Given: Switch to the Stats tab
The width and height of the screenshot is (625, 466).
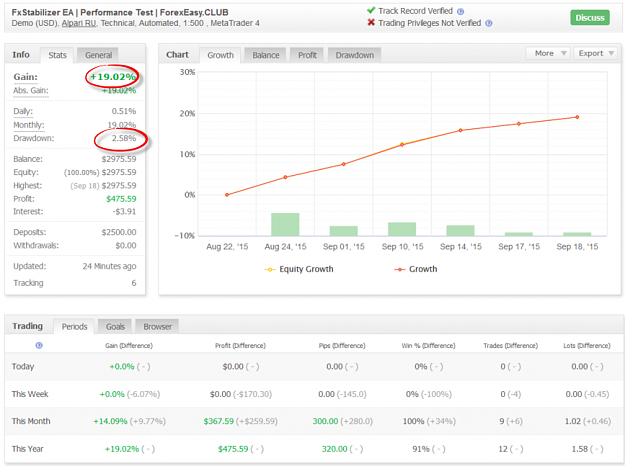Looking at the screenshot, I should pos(57,55).
